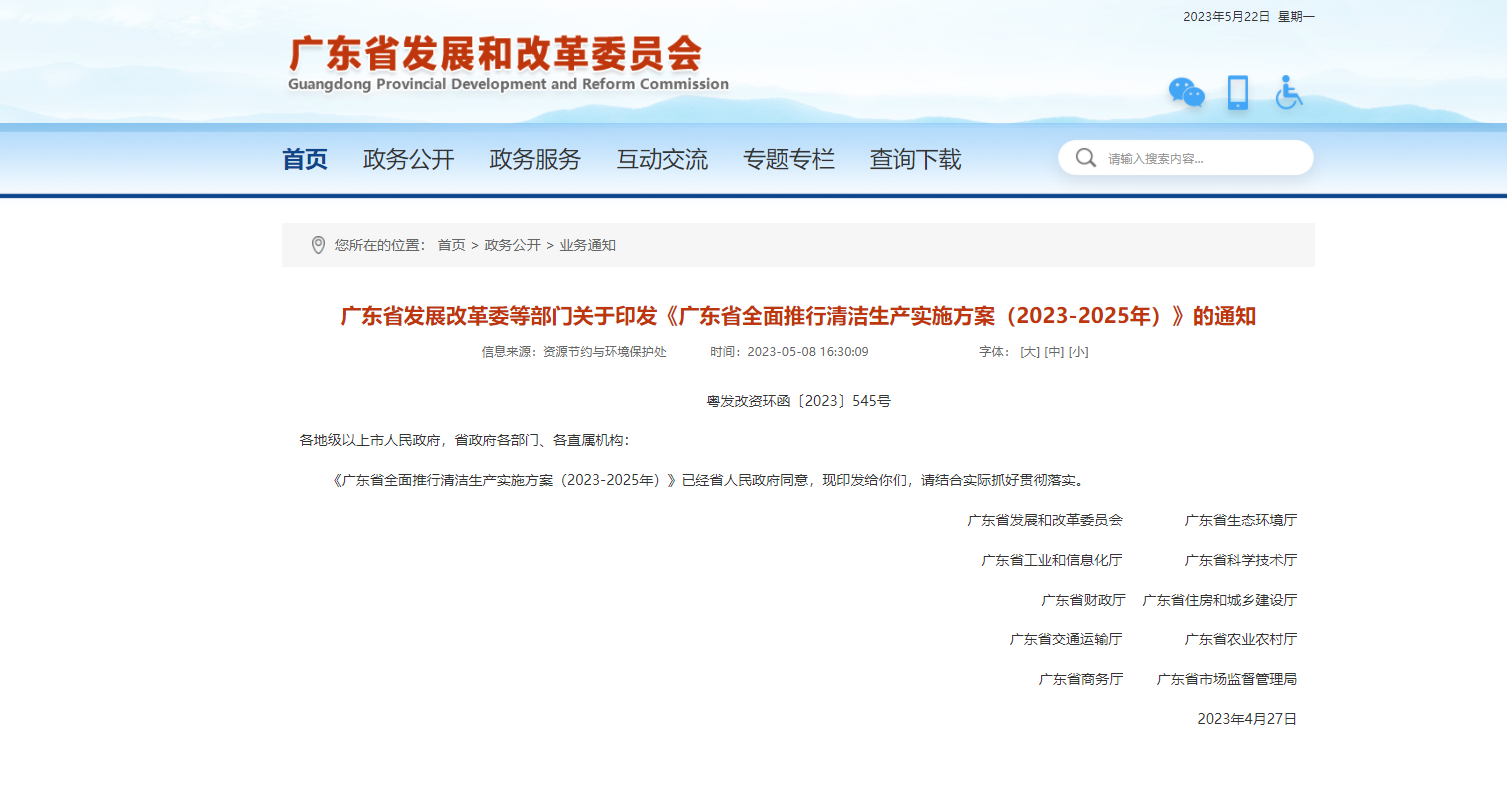Viewport: 1507px width, 797px height.
Task: Go to 首页 from the navigation bar
Action: [304, 158]
